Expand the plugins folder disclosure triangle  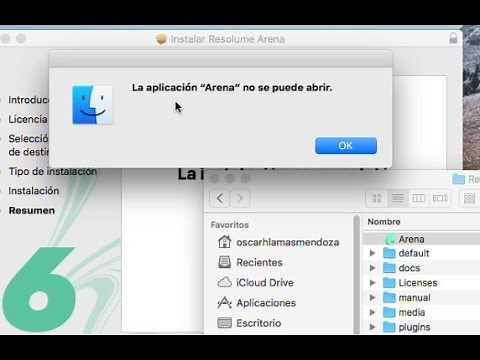coord(372,327)
